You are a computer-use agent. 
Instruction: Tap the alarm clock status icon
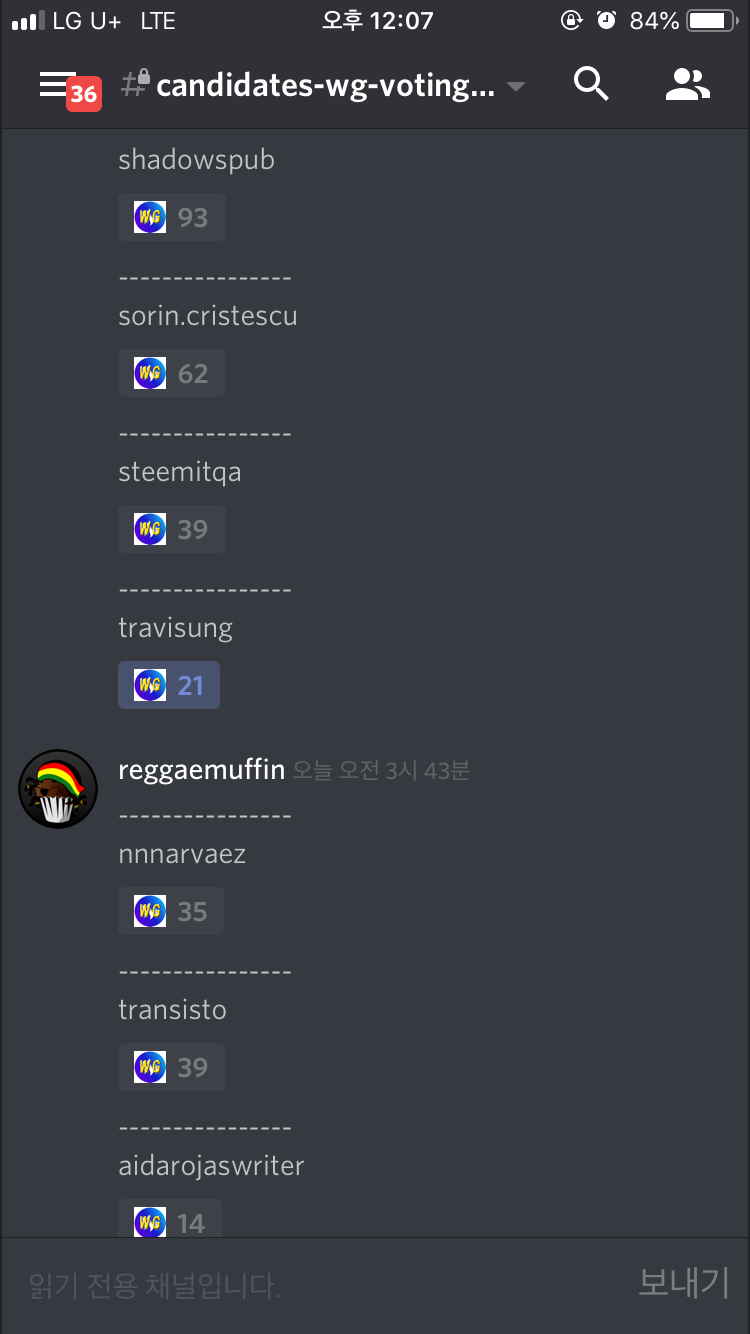pos(606,21)
